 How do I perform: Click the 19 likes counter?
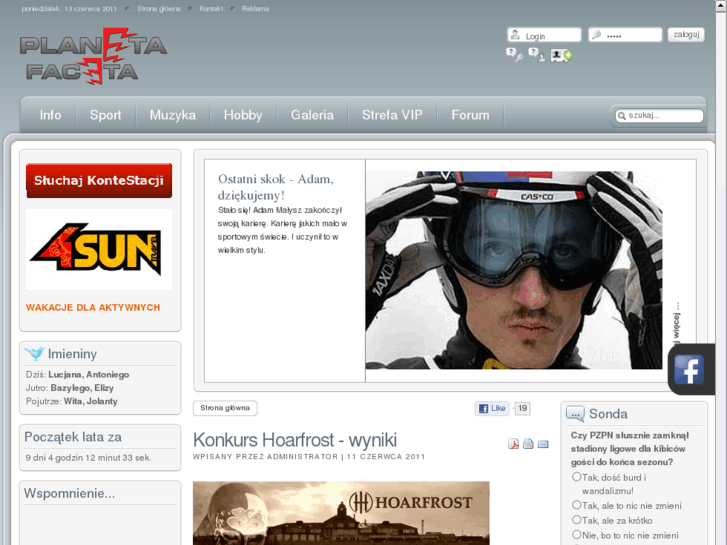523,408
